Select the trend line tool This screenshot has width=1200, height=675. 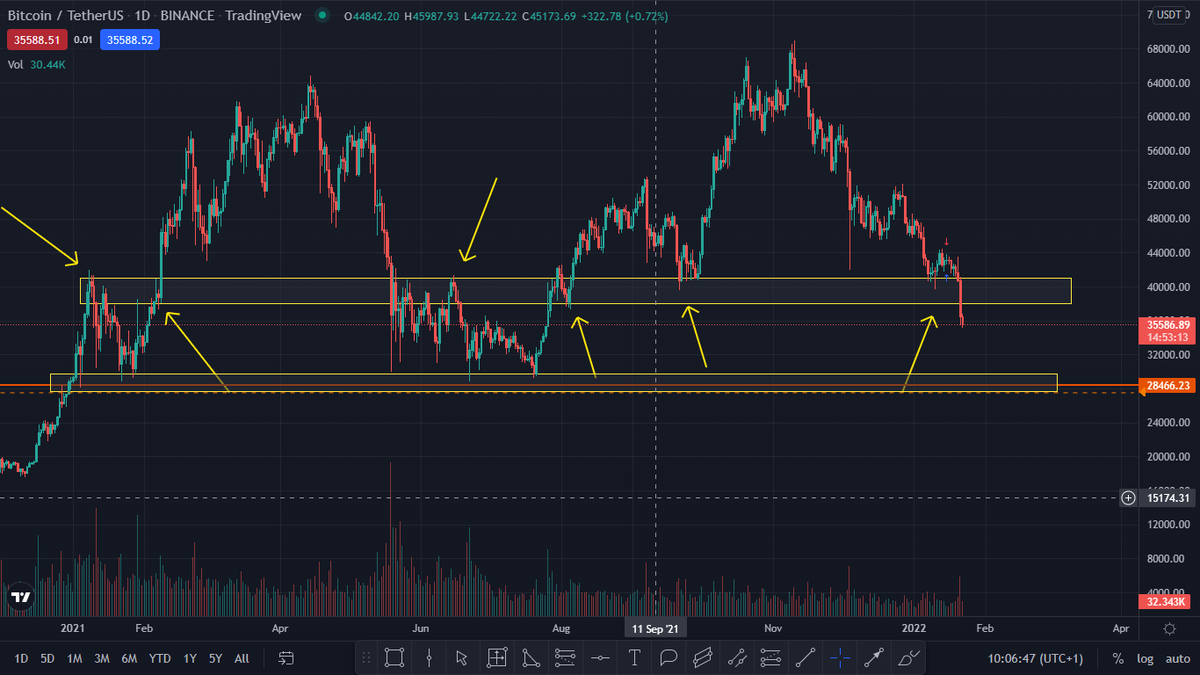point(805,658)
